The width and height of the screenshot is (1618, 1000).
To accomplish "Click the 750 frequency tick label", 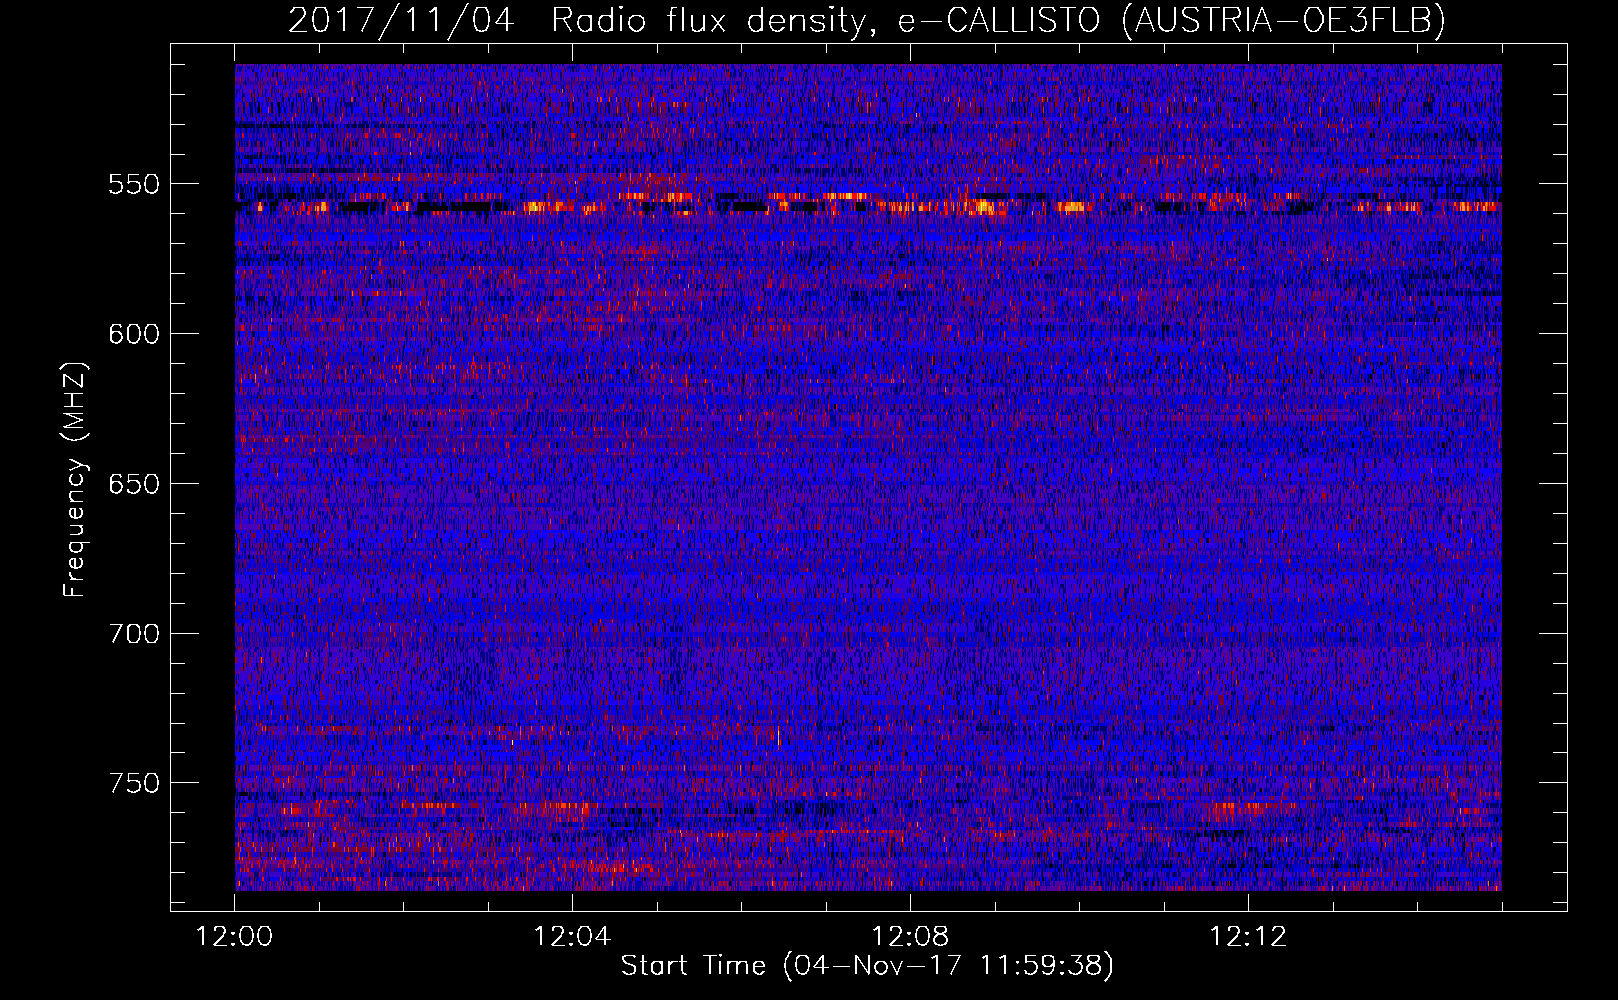I will tap(134, 783).
